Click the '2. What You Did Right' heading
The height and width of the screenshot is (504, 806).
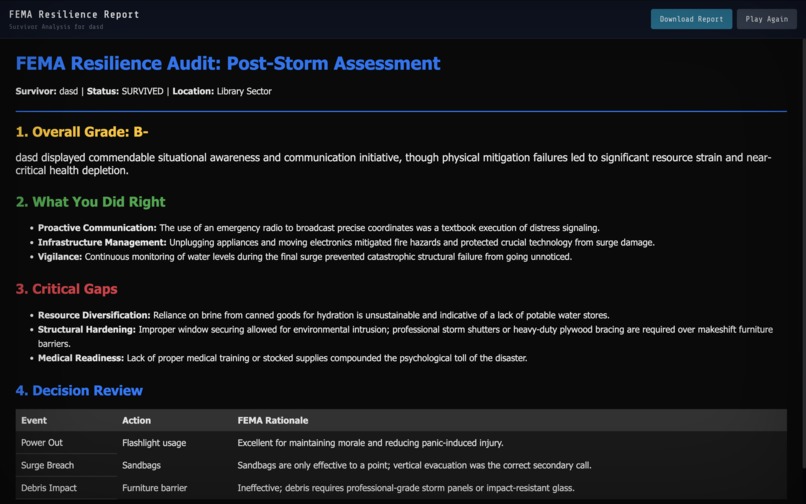click(90, 202)
